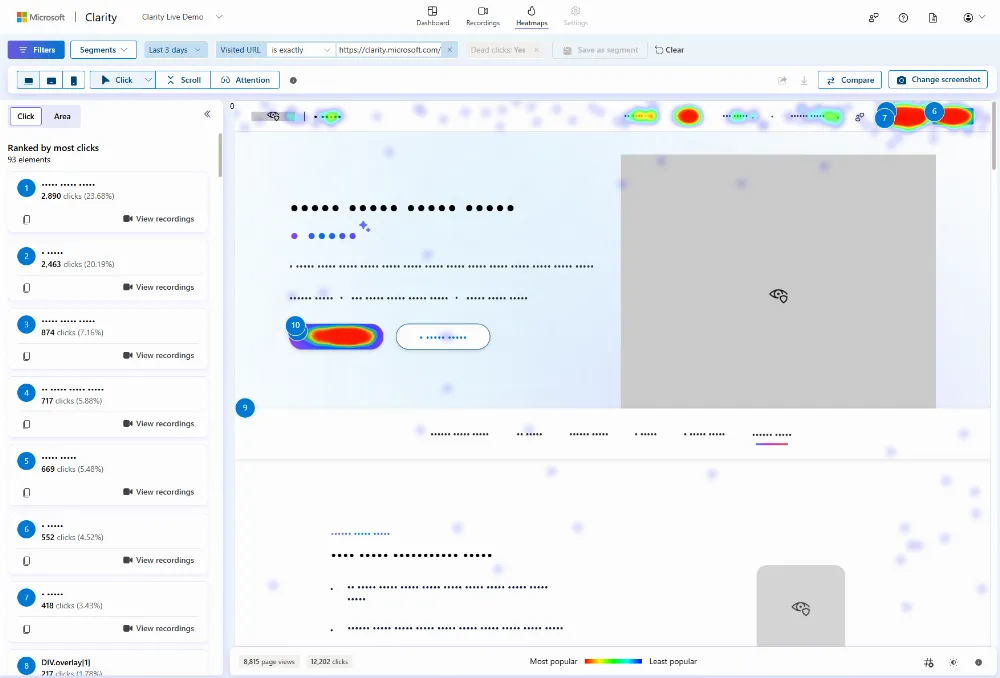Click the 12,202 clicks badge
Viewport: 1000px width, 678px height.
329,662
